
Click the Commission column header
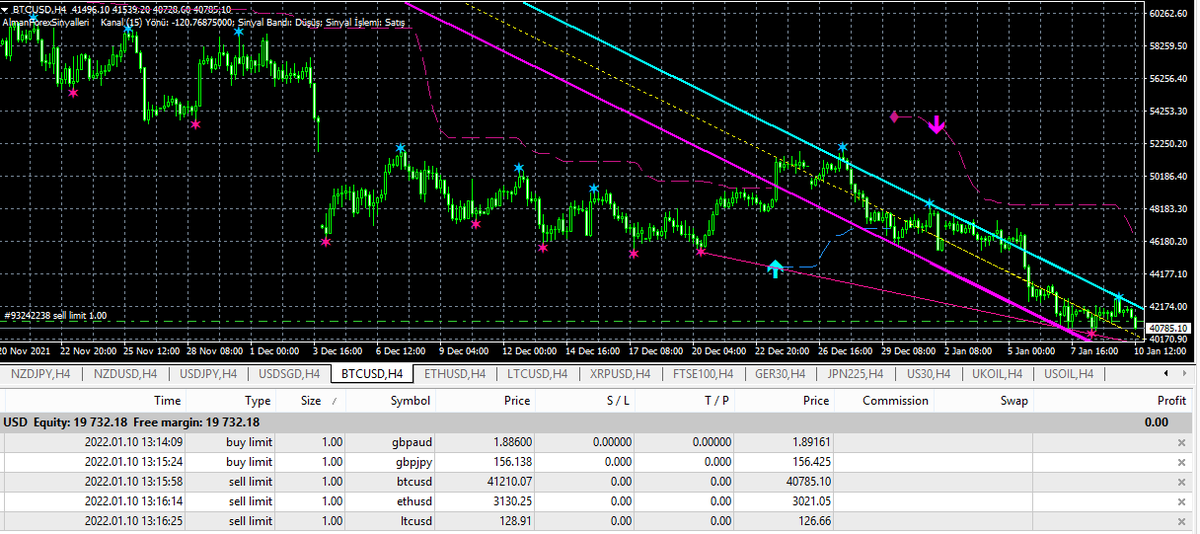pos(896,401)
